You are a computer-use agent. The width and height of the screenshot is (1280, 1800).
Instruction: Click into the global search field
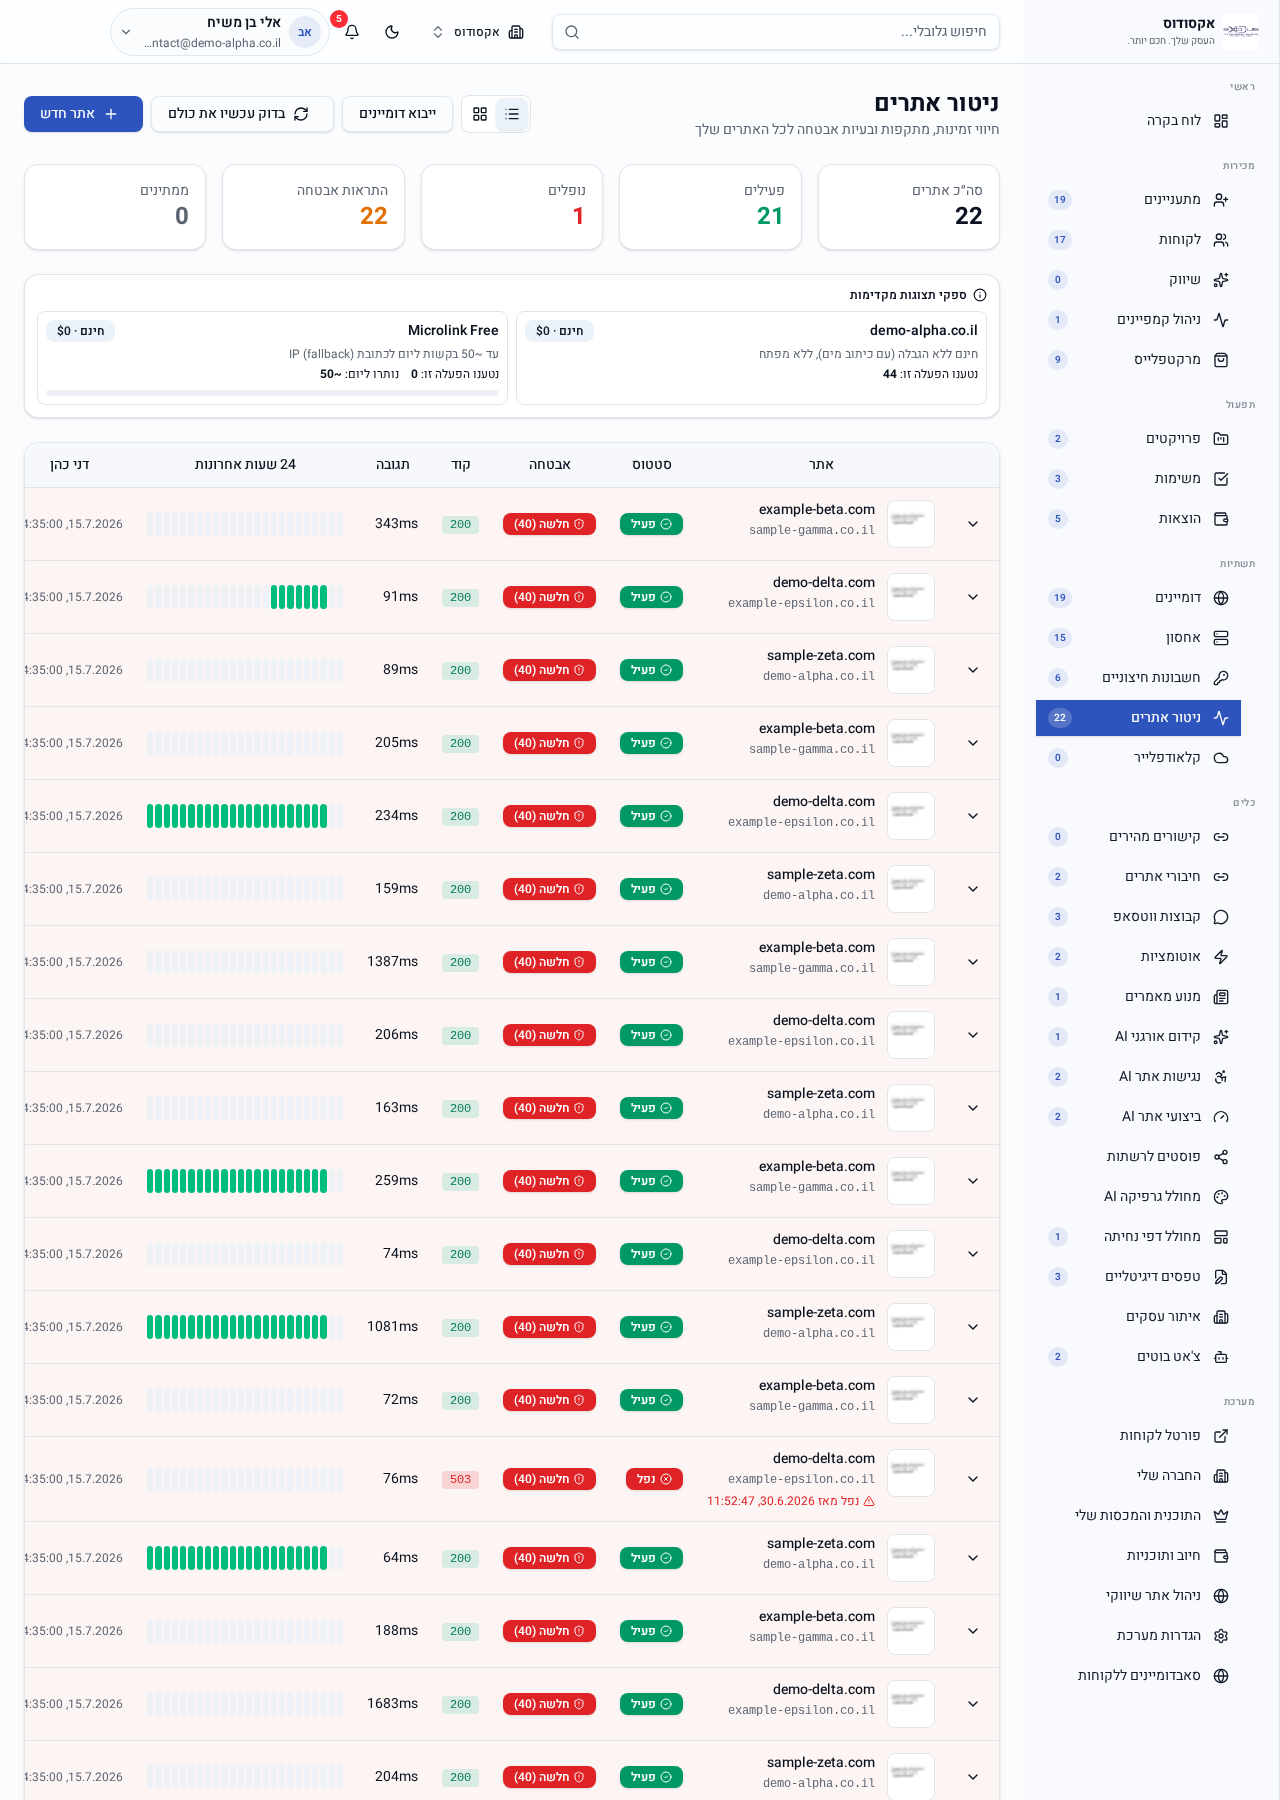[x=776, y=32]
